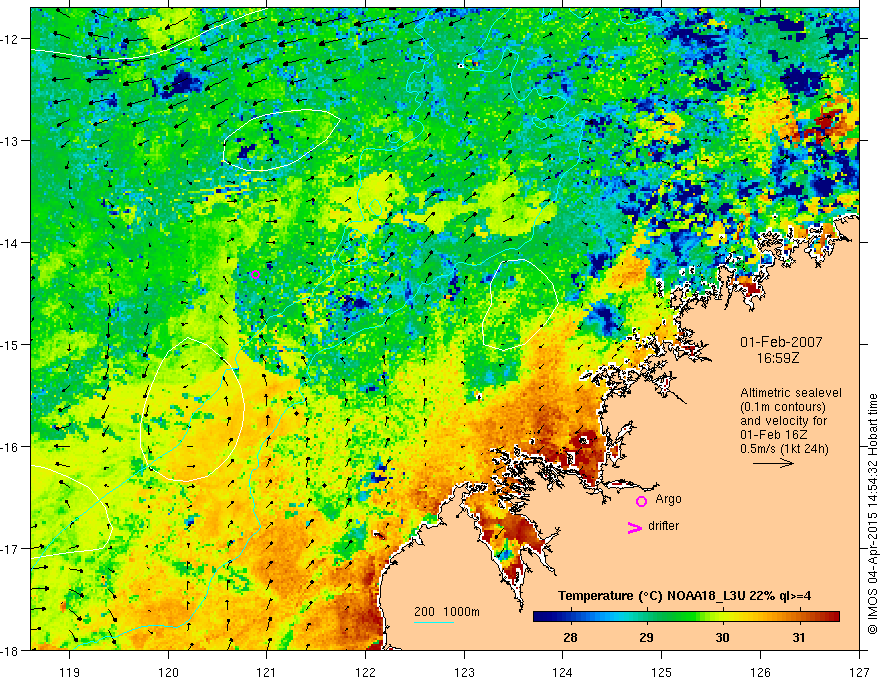Viewport: 880px width, 680px height.
Task: Click the dark blue end of the color bar
Action: (x=540, y=617)
